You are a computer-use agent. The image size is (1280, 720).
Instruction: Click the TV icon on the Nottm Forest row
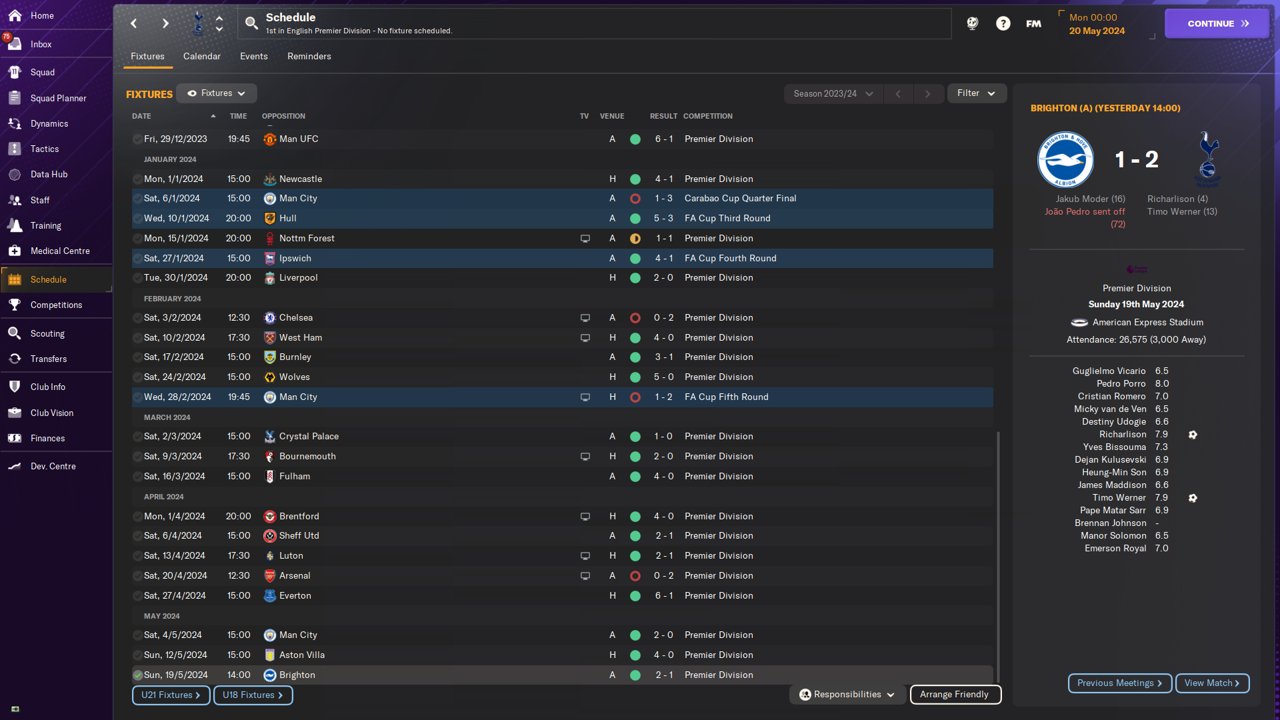(x=585, y=238)
